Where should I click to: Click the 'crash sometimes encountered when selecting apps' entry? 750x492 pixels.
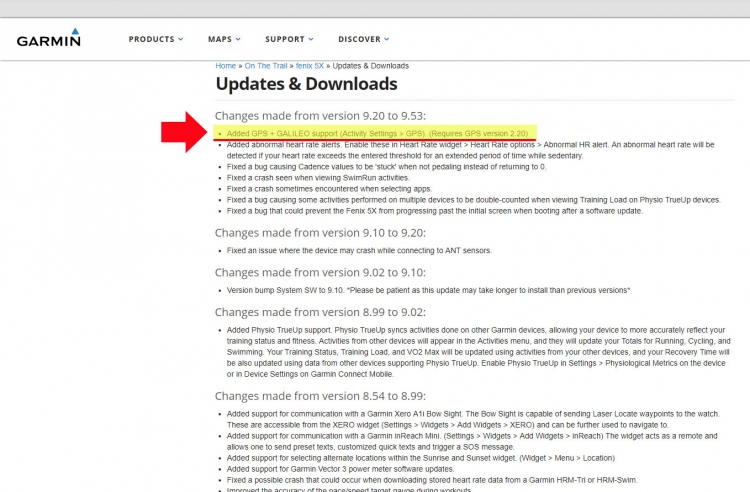329,189
